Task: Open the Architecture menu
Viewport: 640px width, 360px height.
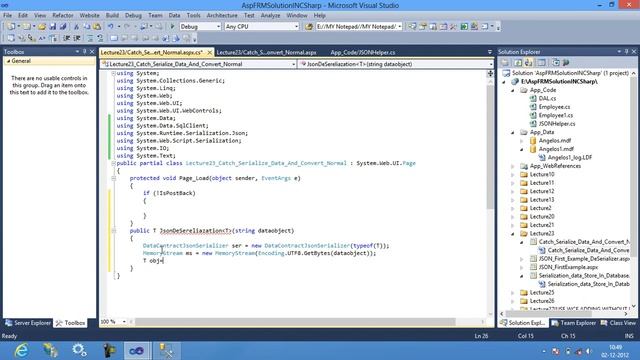Action: tap(222, 15)
